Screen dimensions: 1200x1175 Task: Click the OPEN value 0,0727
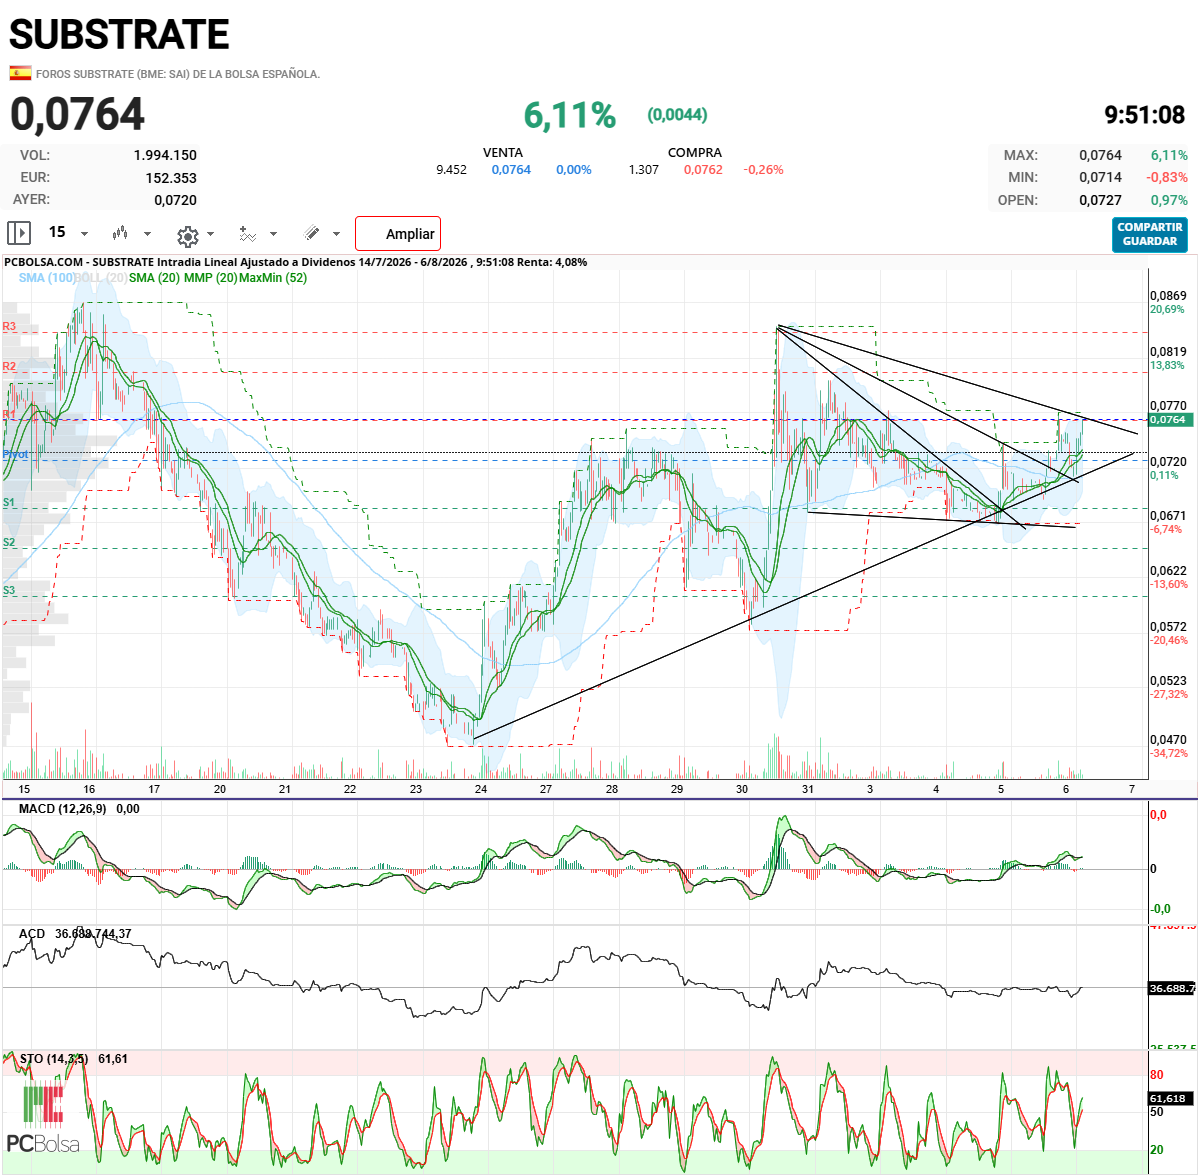(1100, 200)
